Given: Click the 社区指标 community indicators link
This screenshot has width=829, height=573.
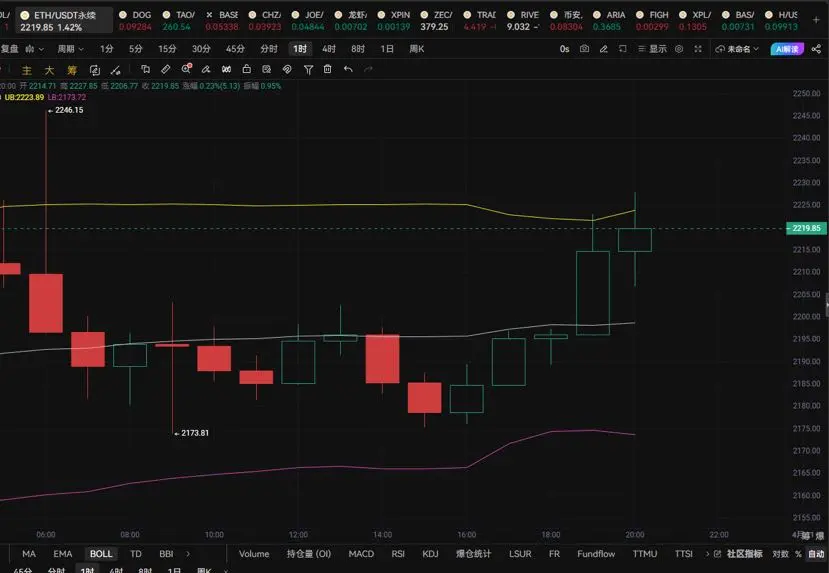Looking at the screenshot, I should pyautogui.click(x=744, y=553).
